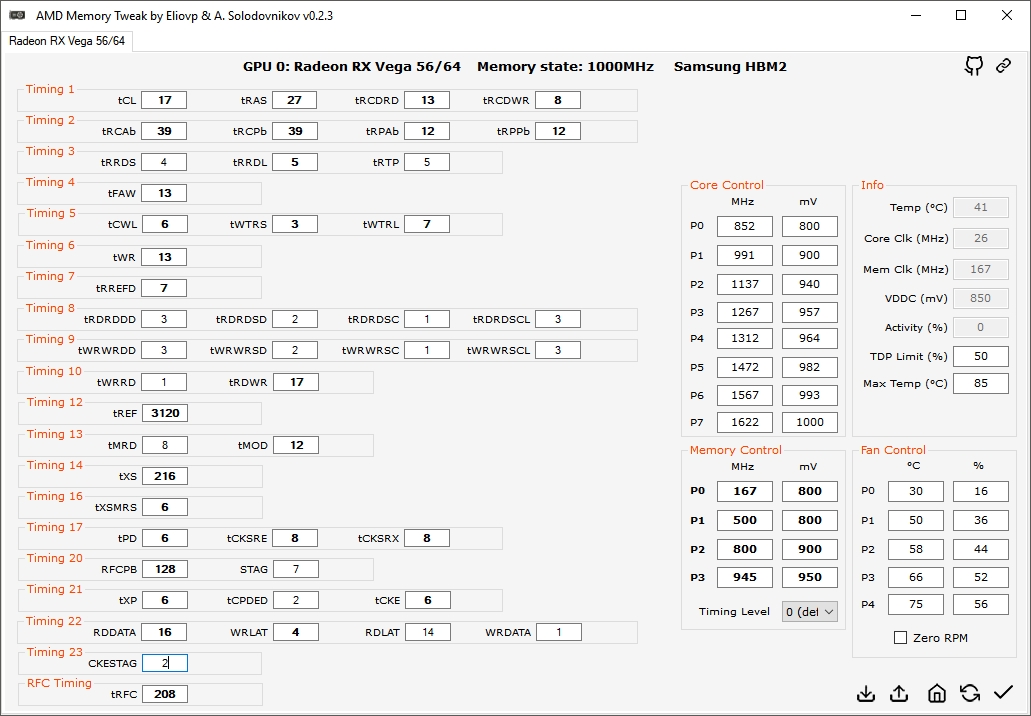Image resolution: width=1031 pixels, height=716 pixels.
Task: Edit the tRCAb value
Action: (164, 131)
